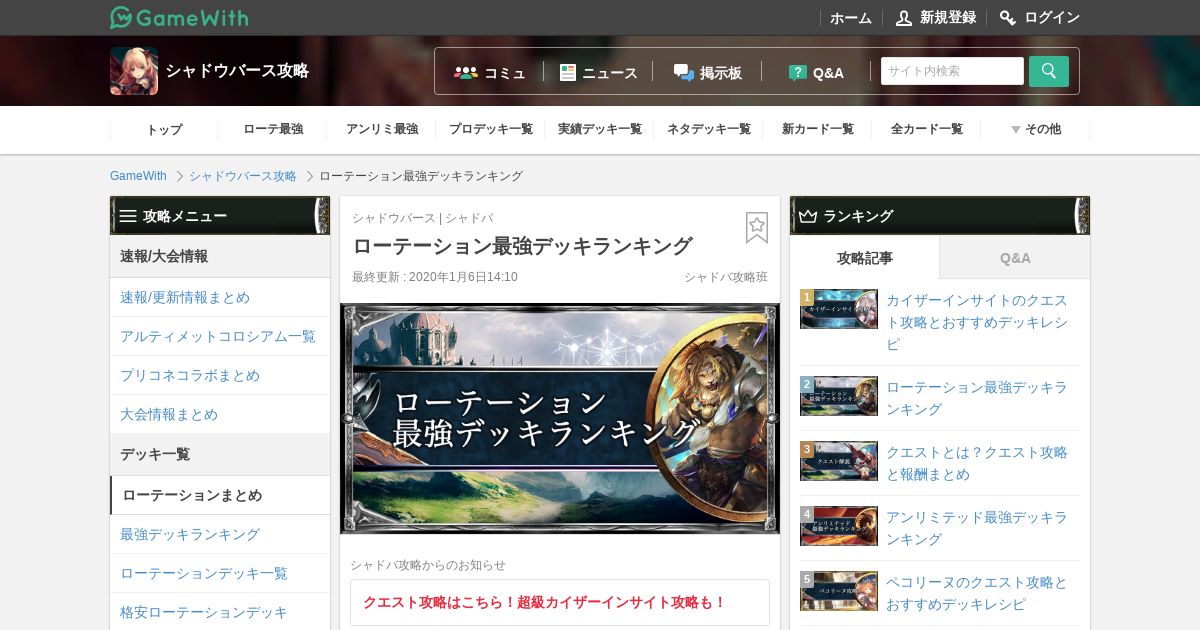The width and height of the screenshot is (1200, 630).
Task: Select the 新カード一覧 navigation tab
Action: pyautogui.click(x=818, y=129)
